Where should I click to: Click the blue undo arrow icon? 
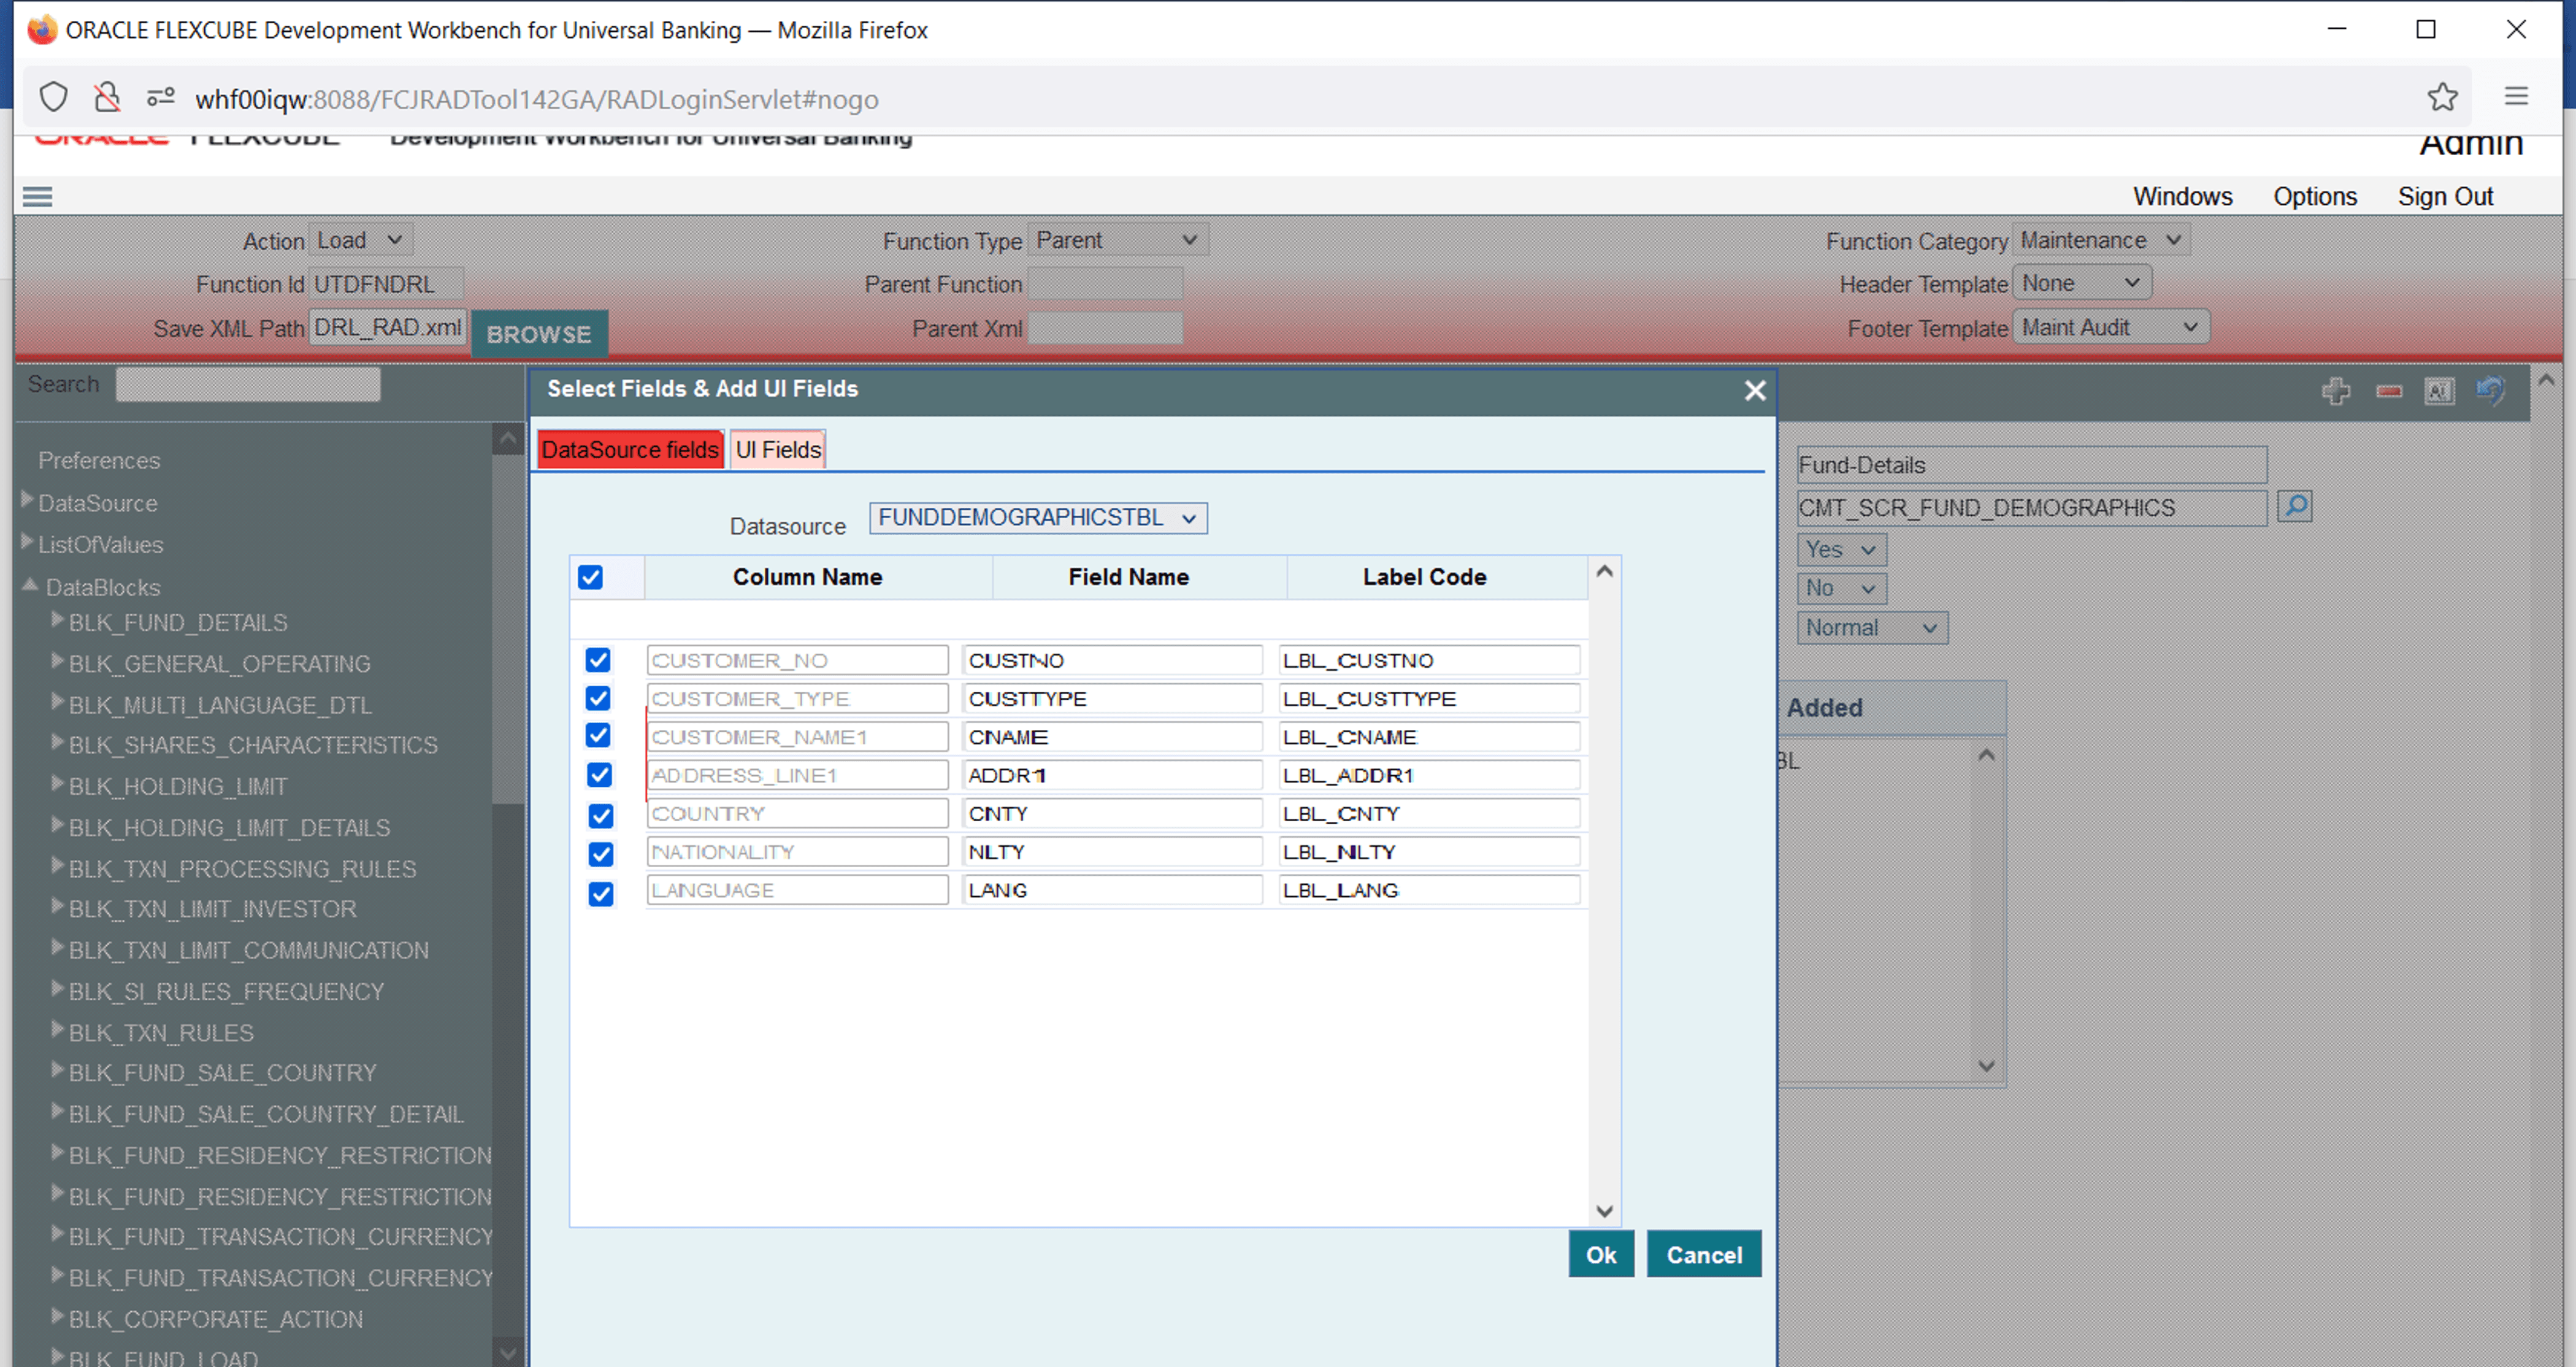[2490, 390]
